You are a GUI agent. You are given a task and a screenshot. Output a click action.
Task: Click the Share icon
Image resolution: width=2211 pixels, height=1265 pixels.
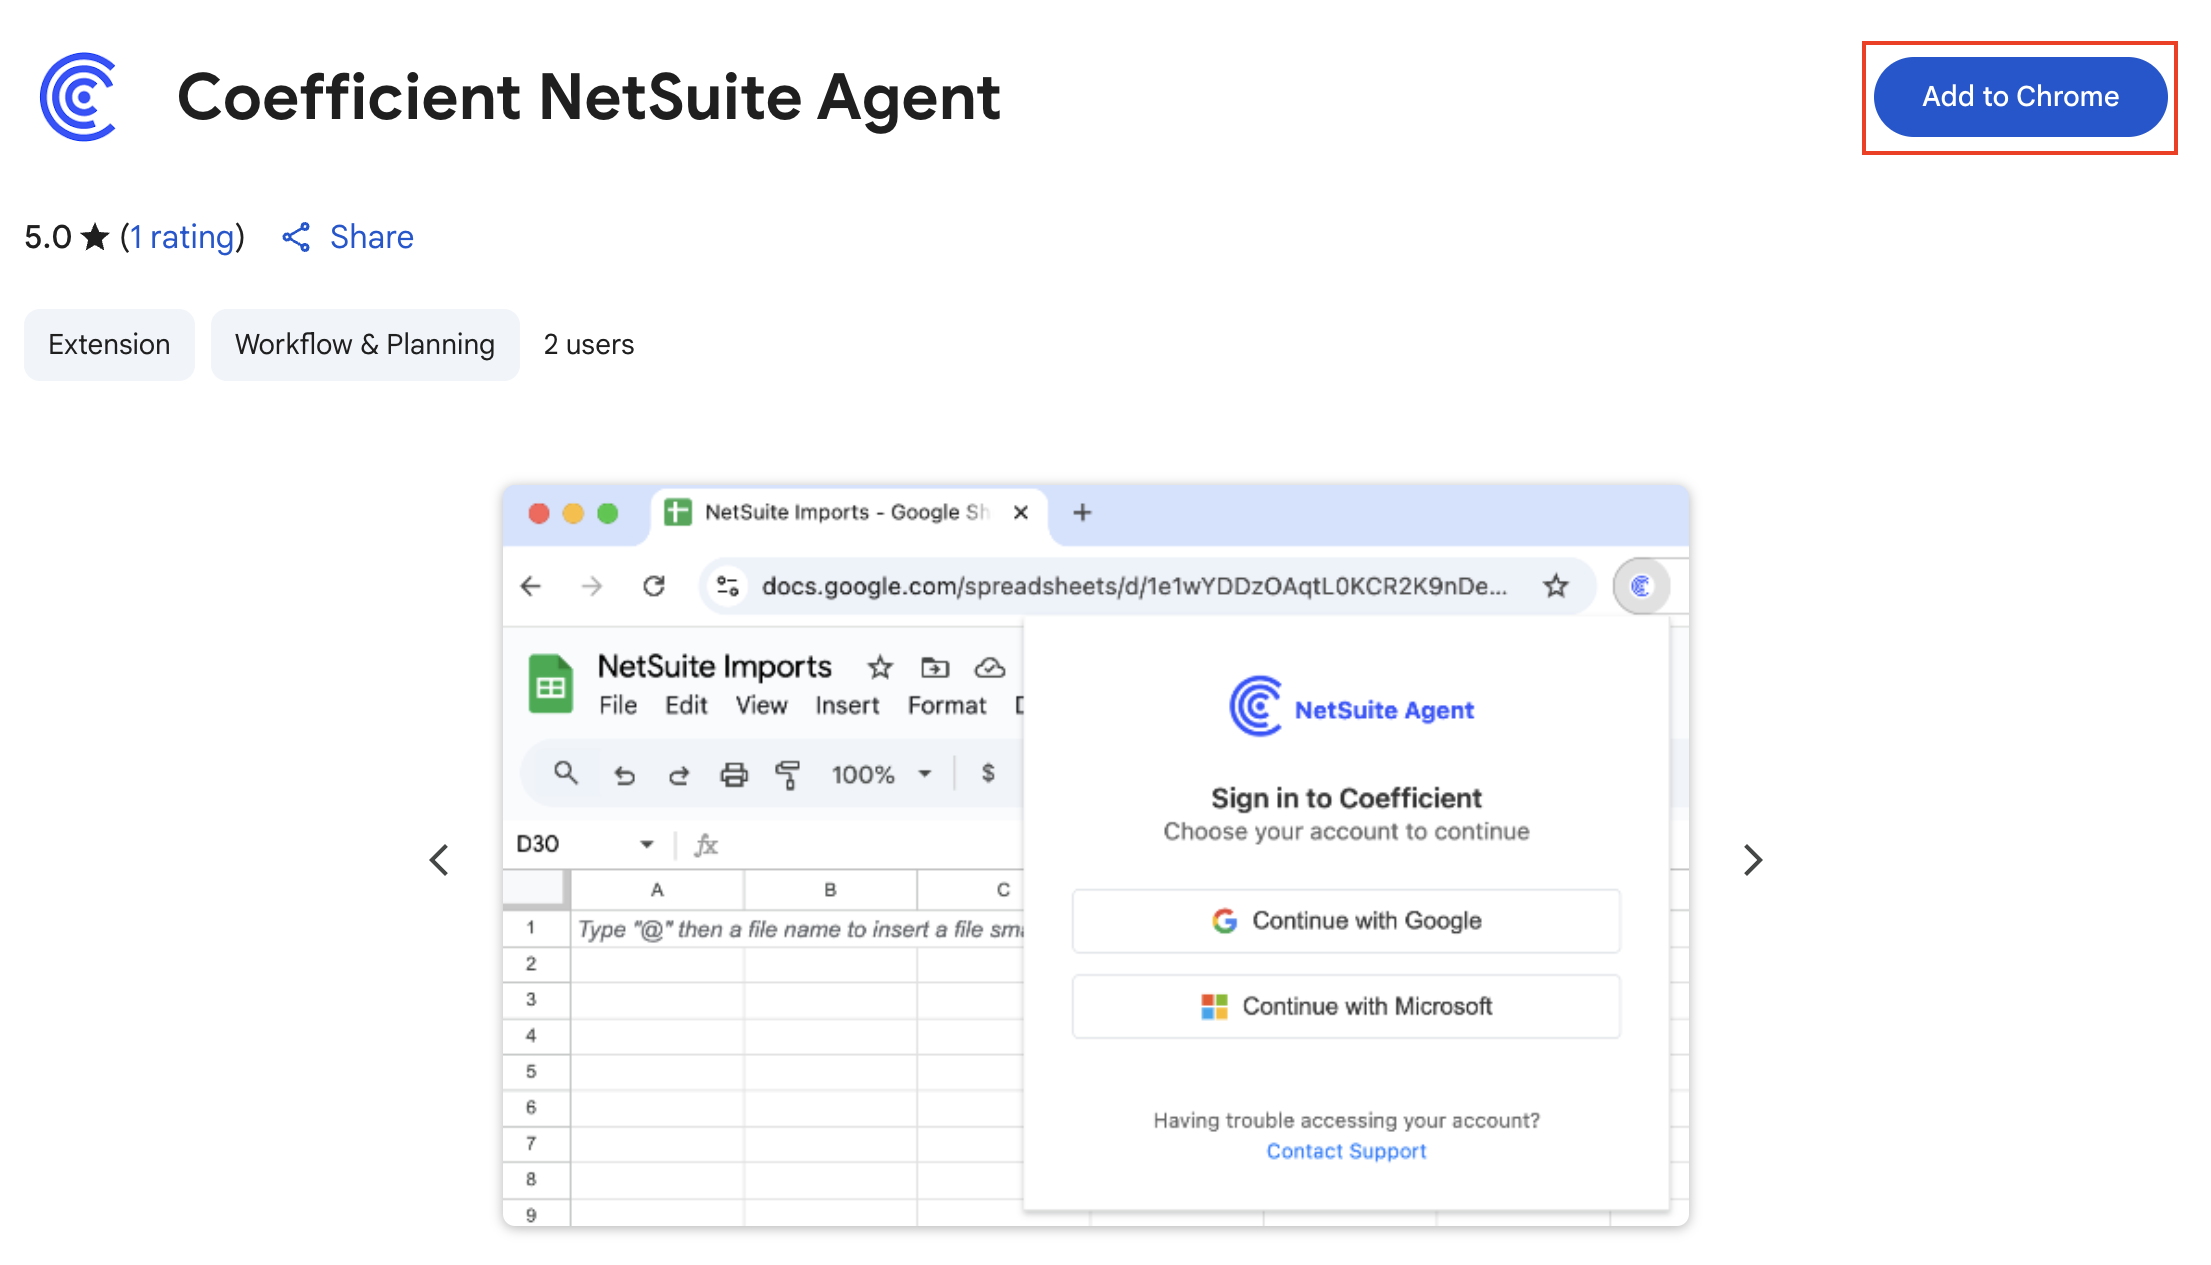tap(296, 237)
